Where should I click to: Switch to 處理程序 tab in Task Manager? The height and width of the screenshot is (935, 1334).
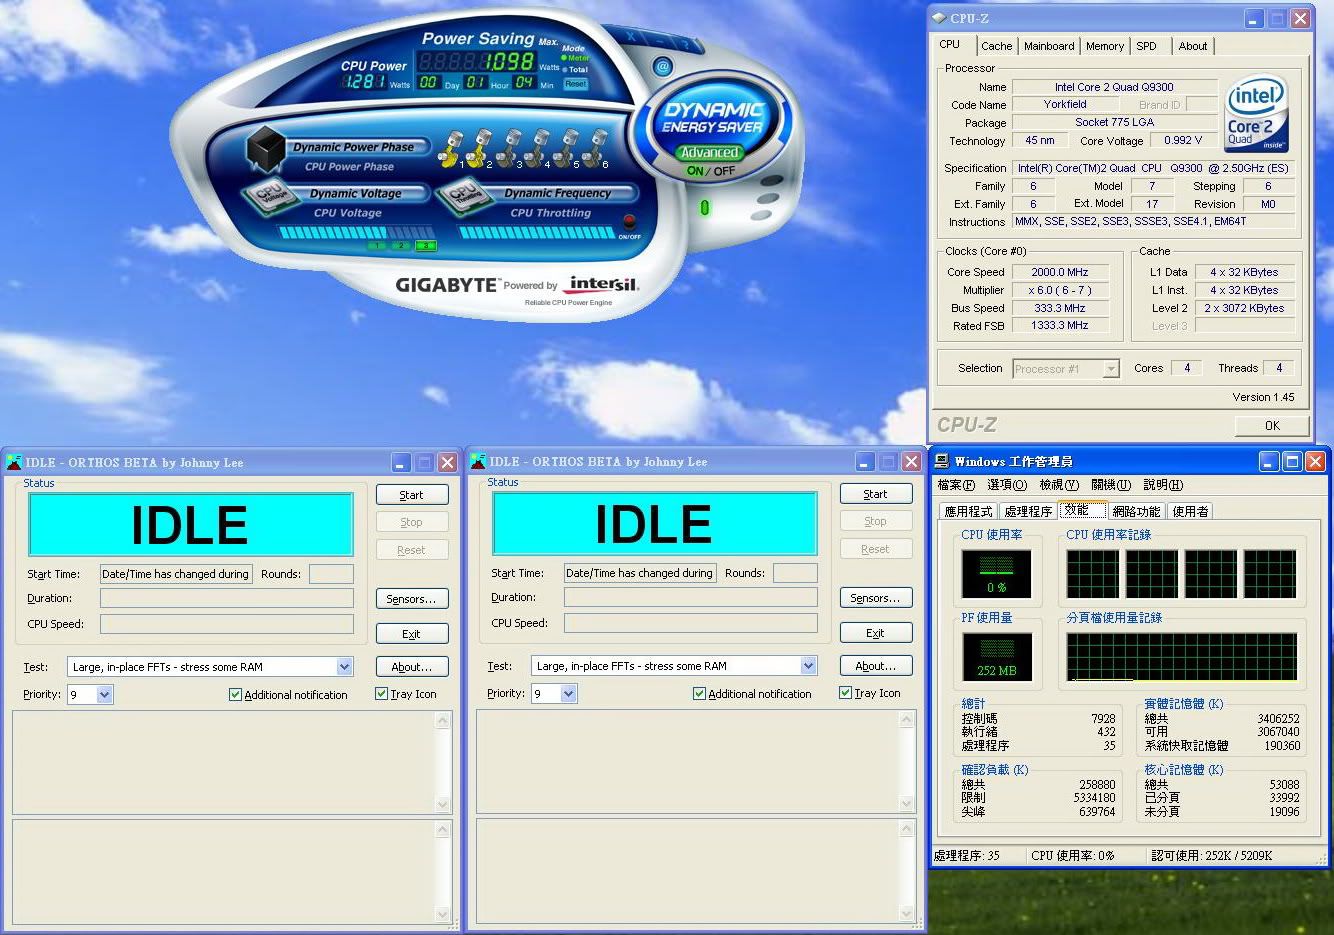point(1028,511)
